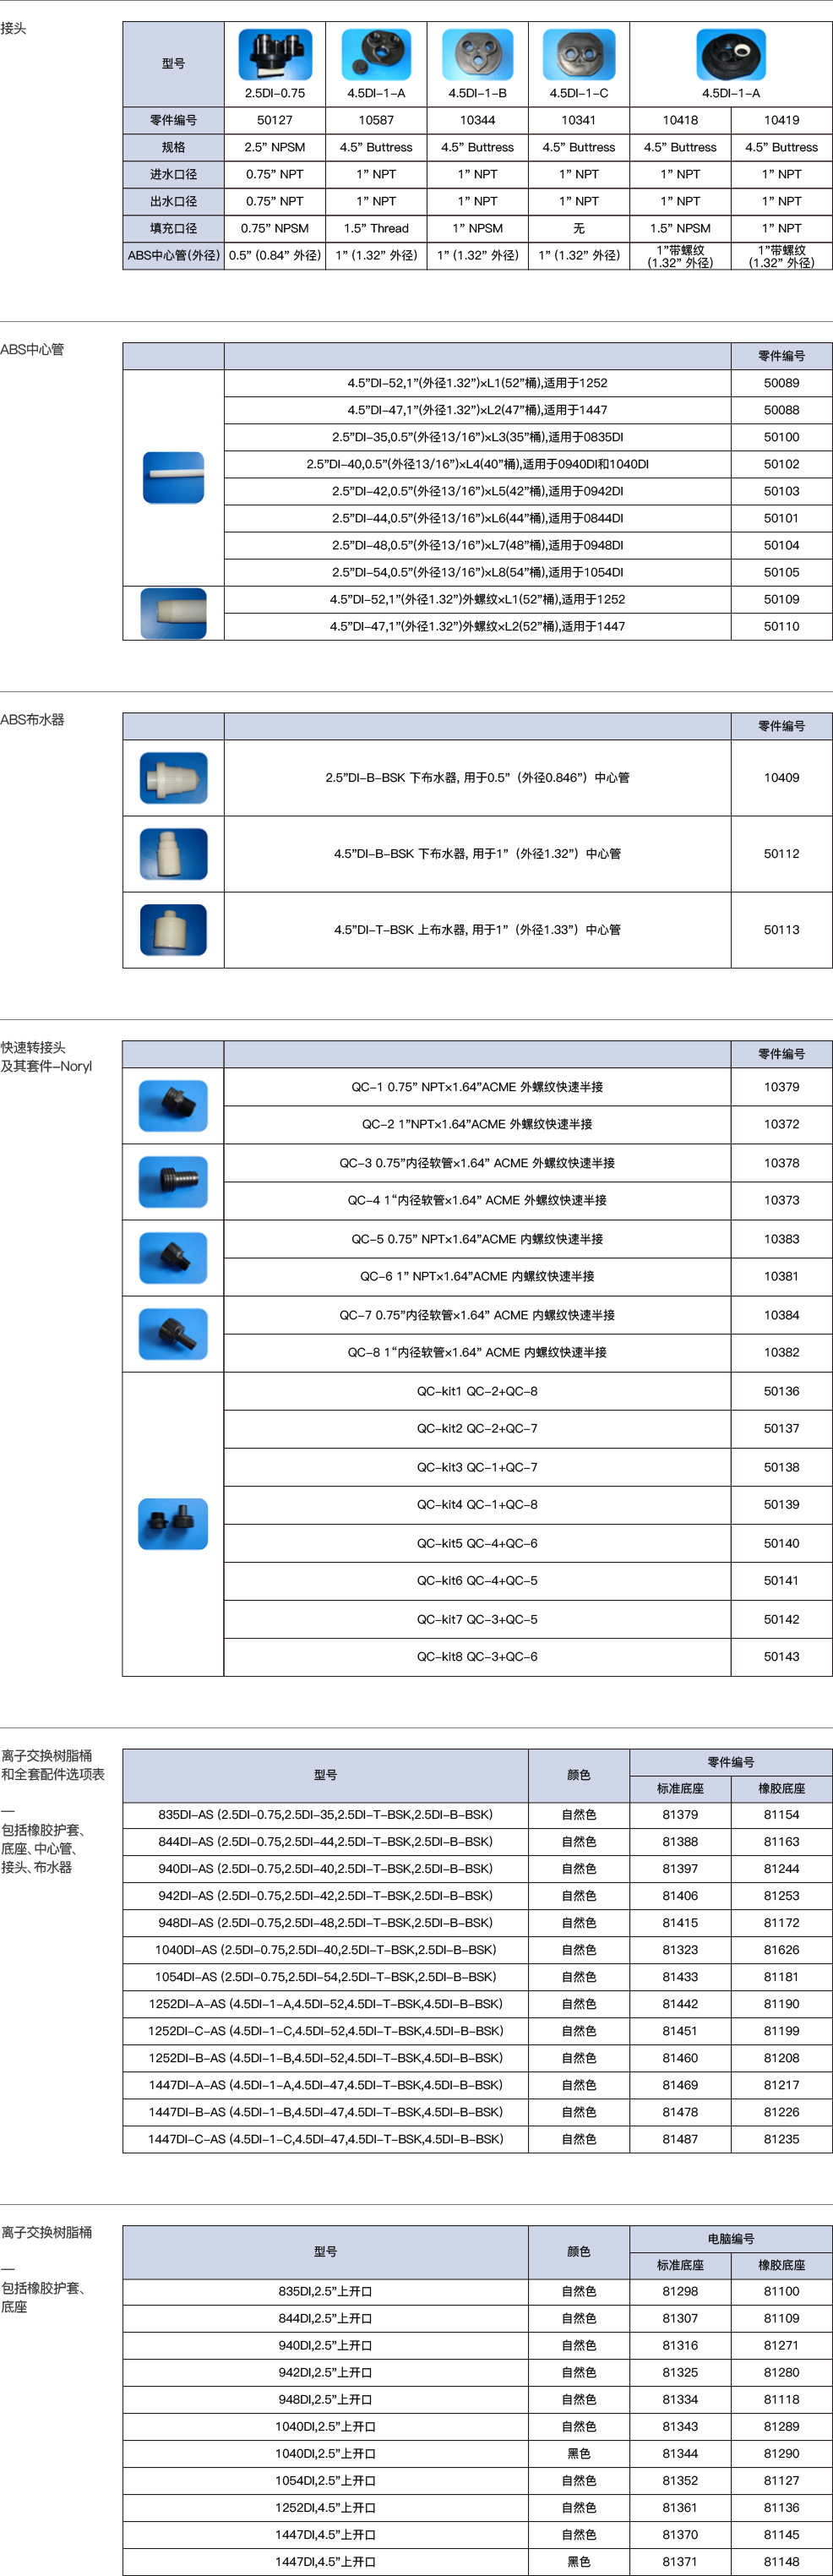Image resolution: width=833 pixels, height=2576 pixels.
Task: Select the 835DI-AS model row text
Action: coord(325,1814)
